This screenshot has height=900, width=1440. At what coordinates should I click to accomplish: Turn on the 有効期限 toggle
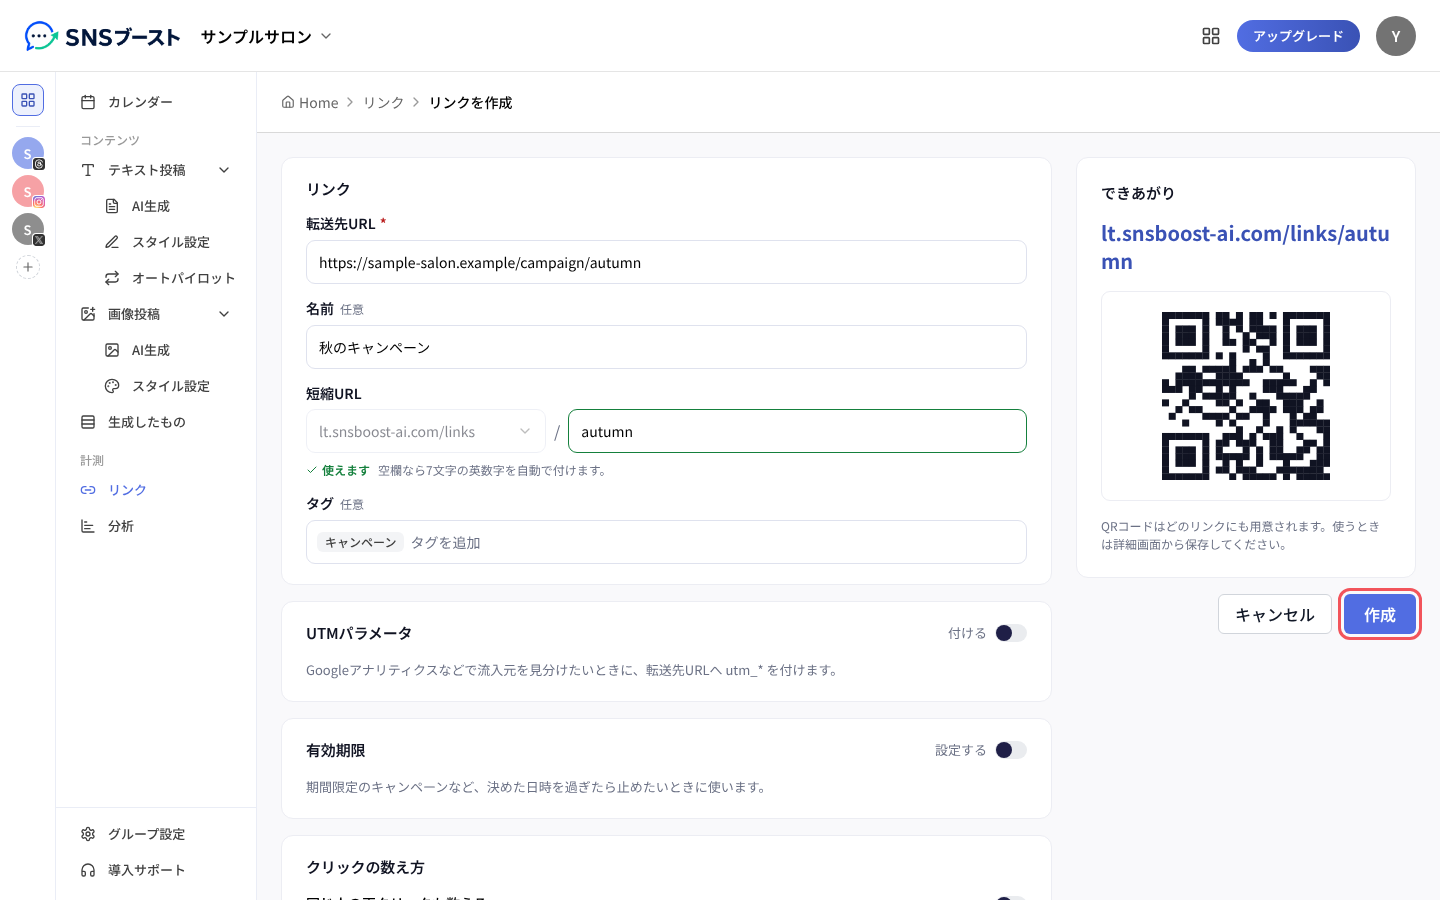coord(1011,750)
